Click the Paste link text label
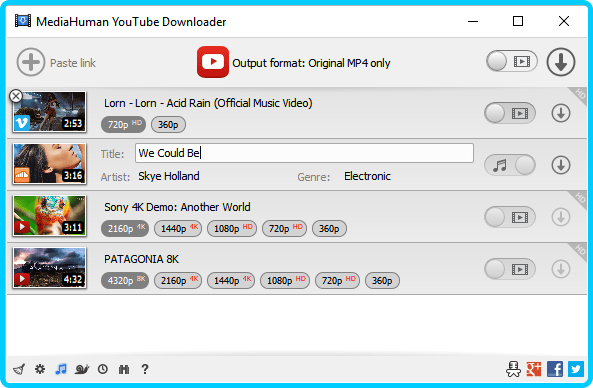Viewport: 593px width, 388px height. coord(73,63)
